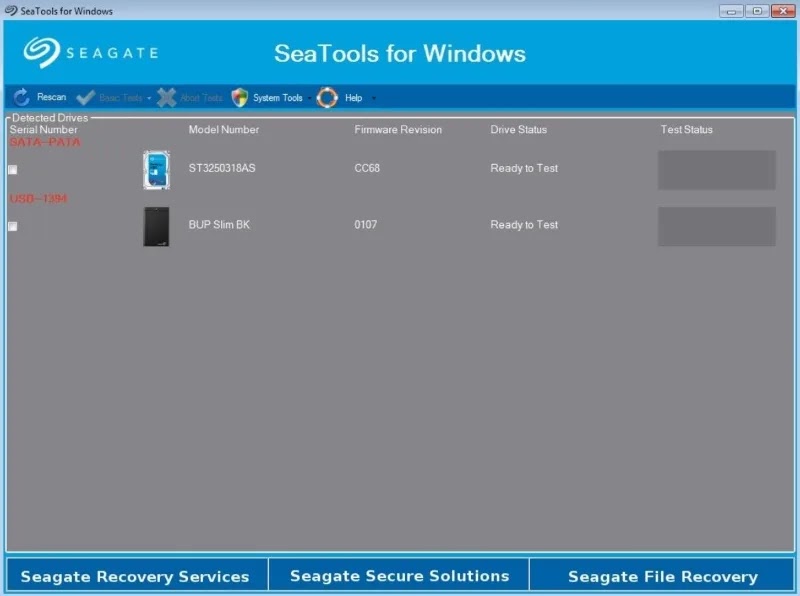The width and height of the screenshot is (800, 596).
Task: Tick the checkbox for BUP Slim BK drive
Action: tap(13, 226)
